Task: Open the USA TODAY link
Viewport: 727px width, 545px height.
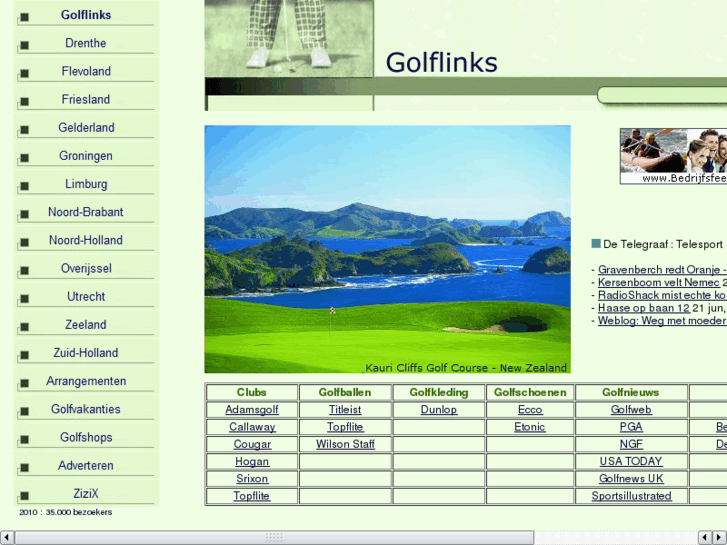Action: [x=631, y=462]
